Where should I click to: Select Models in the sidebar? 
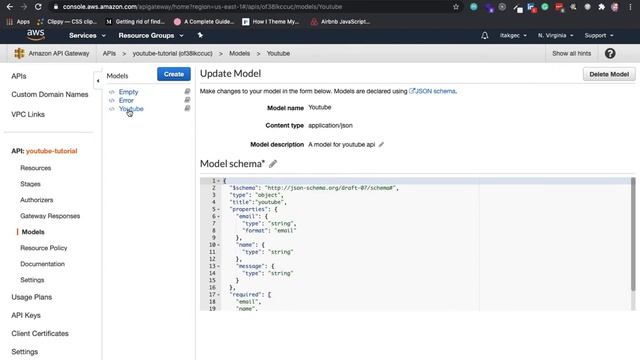[33, 232]
